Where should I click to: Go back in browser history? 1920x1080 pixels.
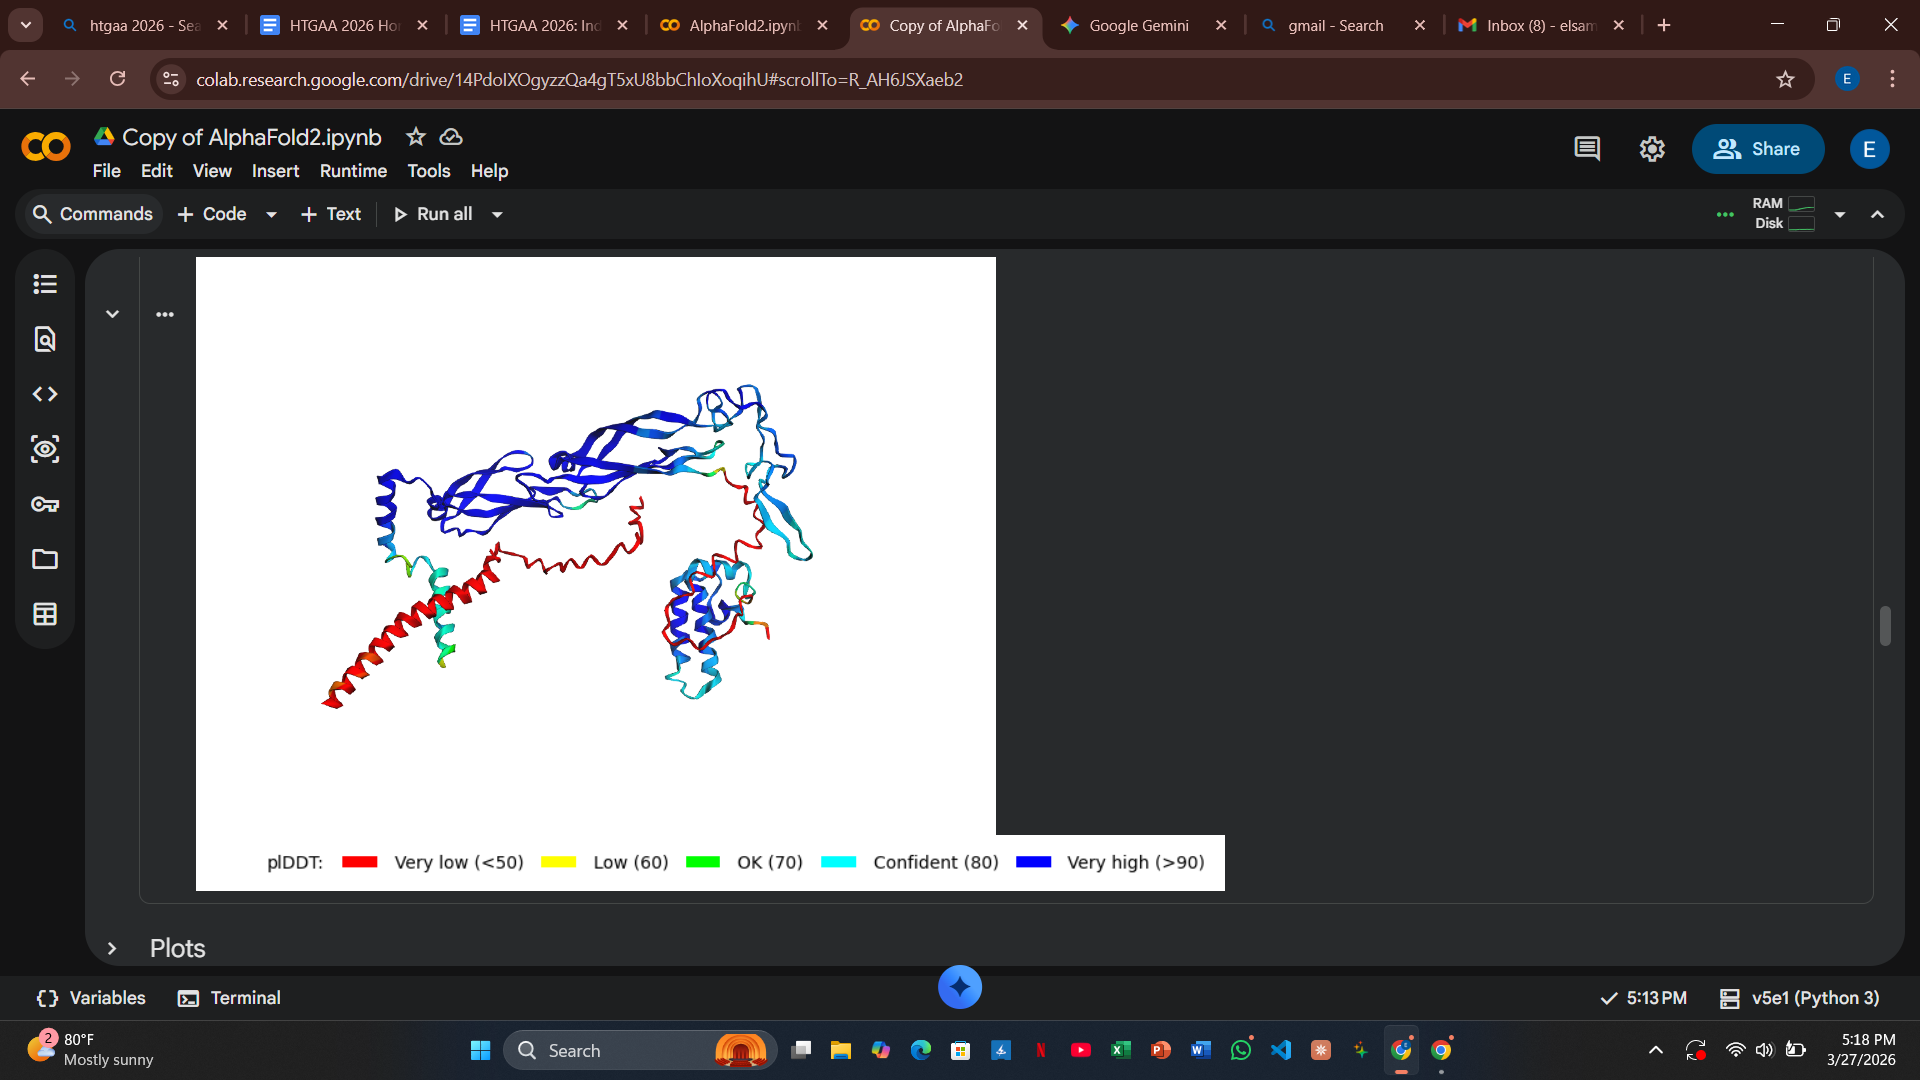[28, 79]
